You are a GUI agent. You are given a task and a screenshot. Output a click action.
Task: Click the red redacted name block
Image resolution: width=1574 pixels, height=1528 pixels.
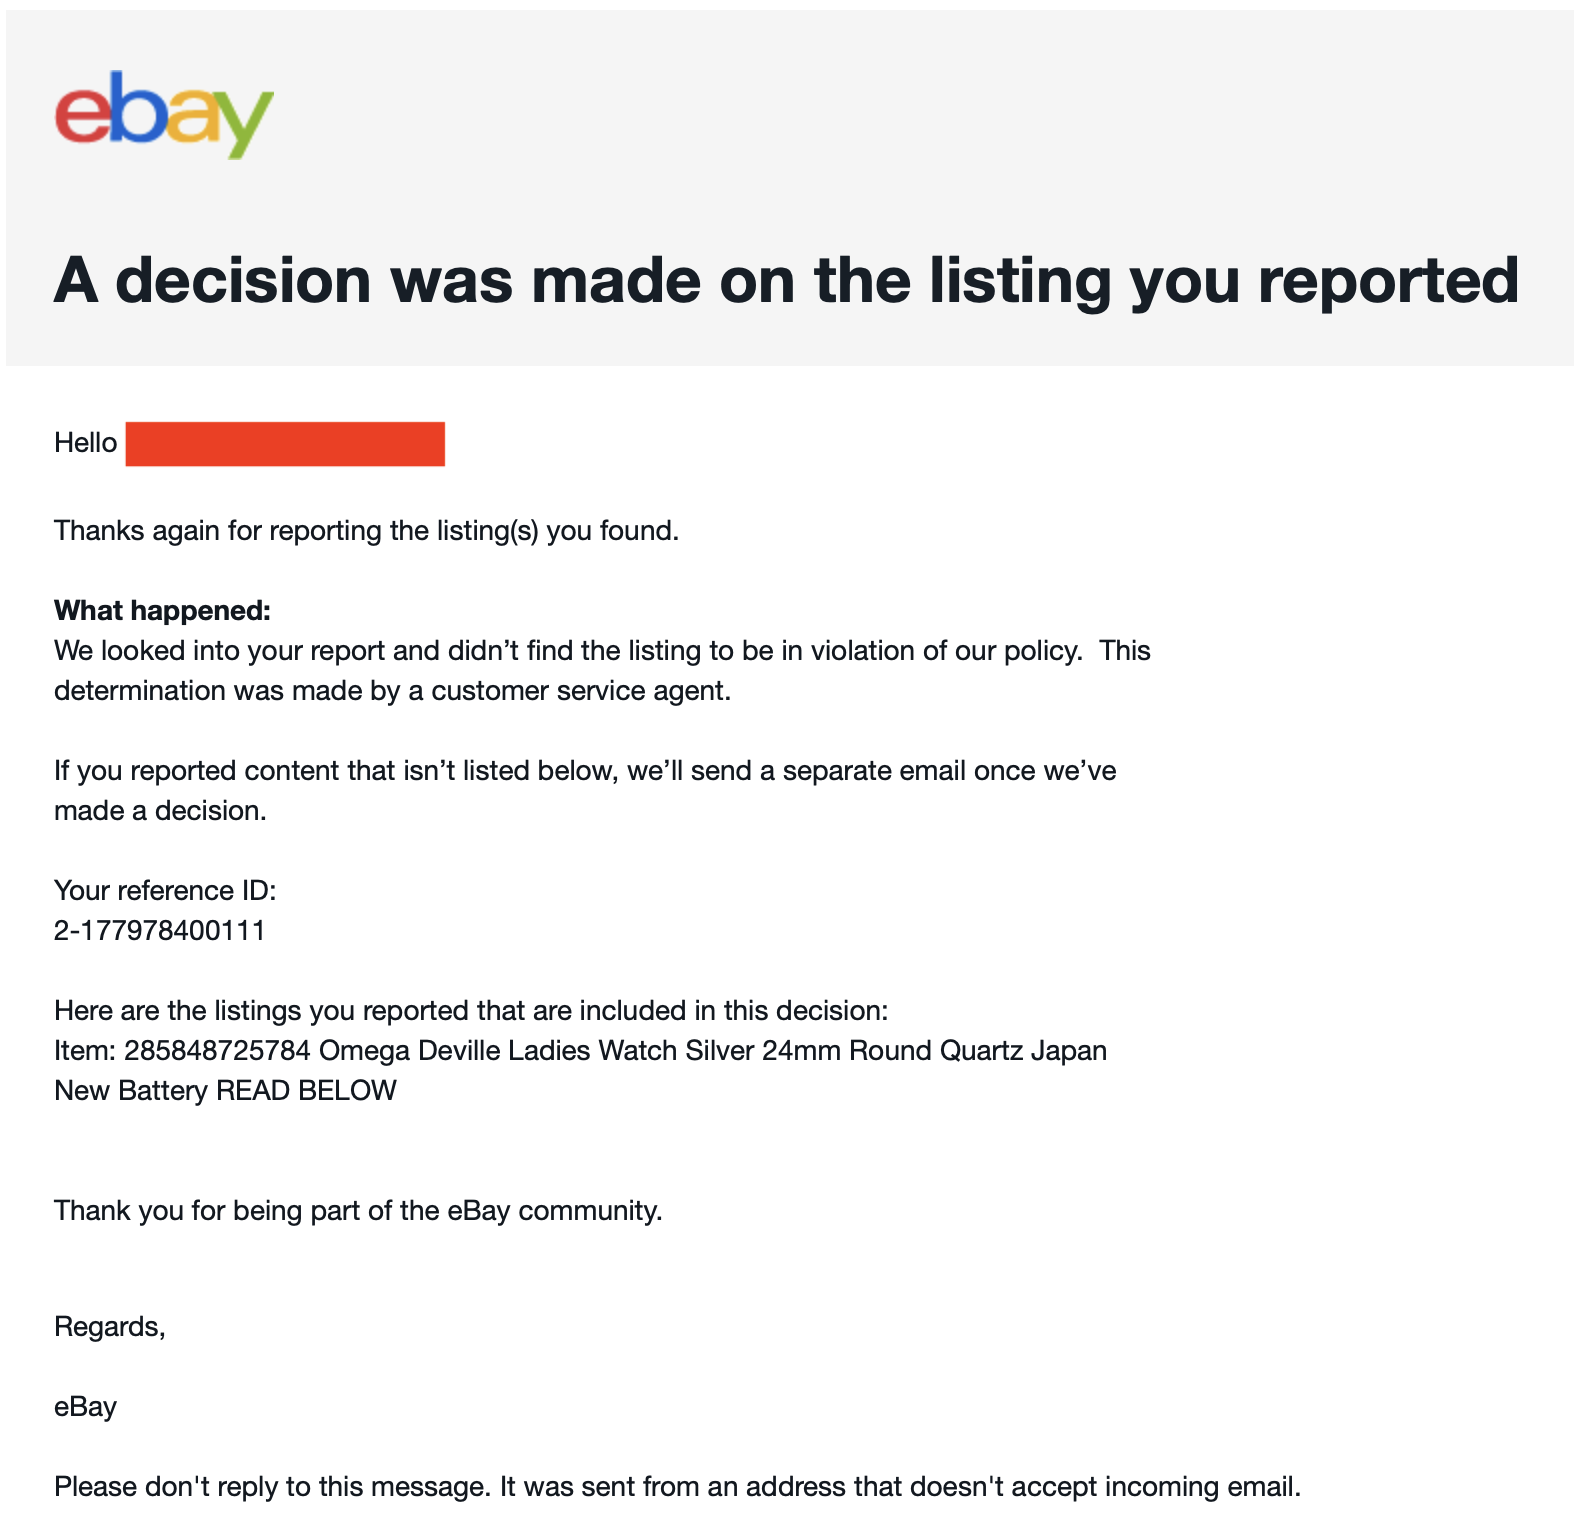pos(285,444)
